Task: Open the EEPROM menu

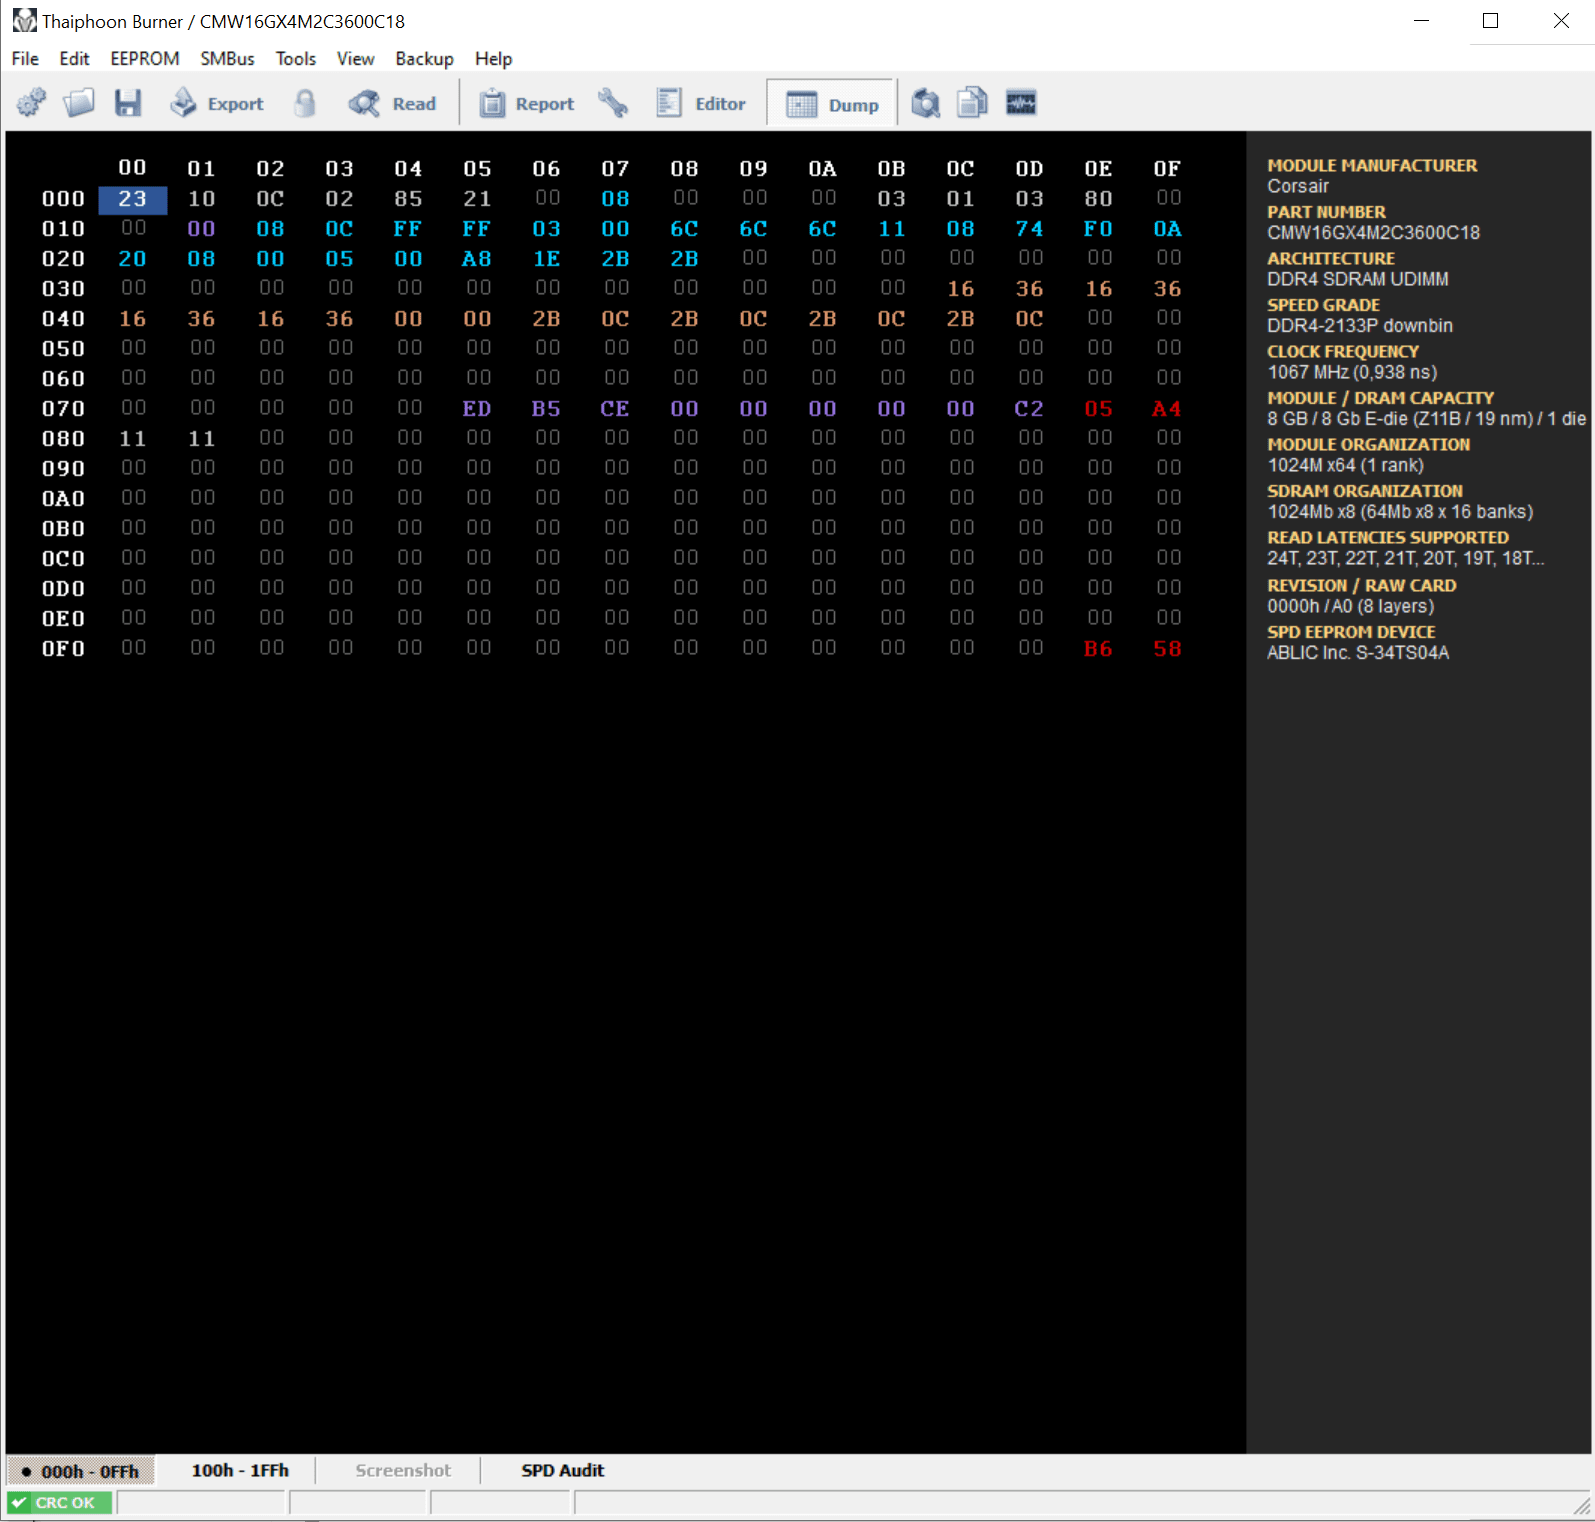Action: click(145, 59)
